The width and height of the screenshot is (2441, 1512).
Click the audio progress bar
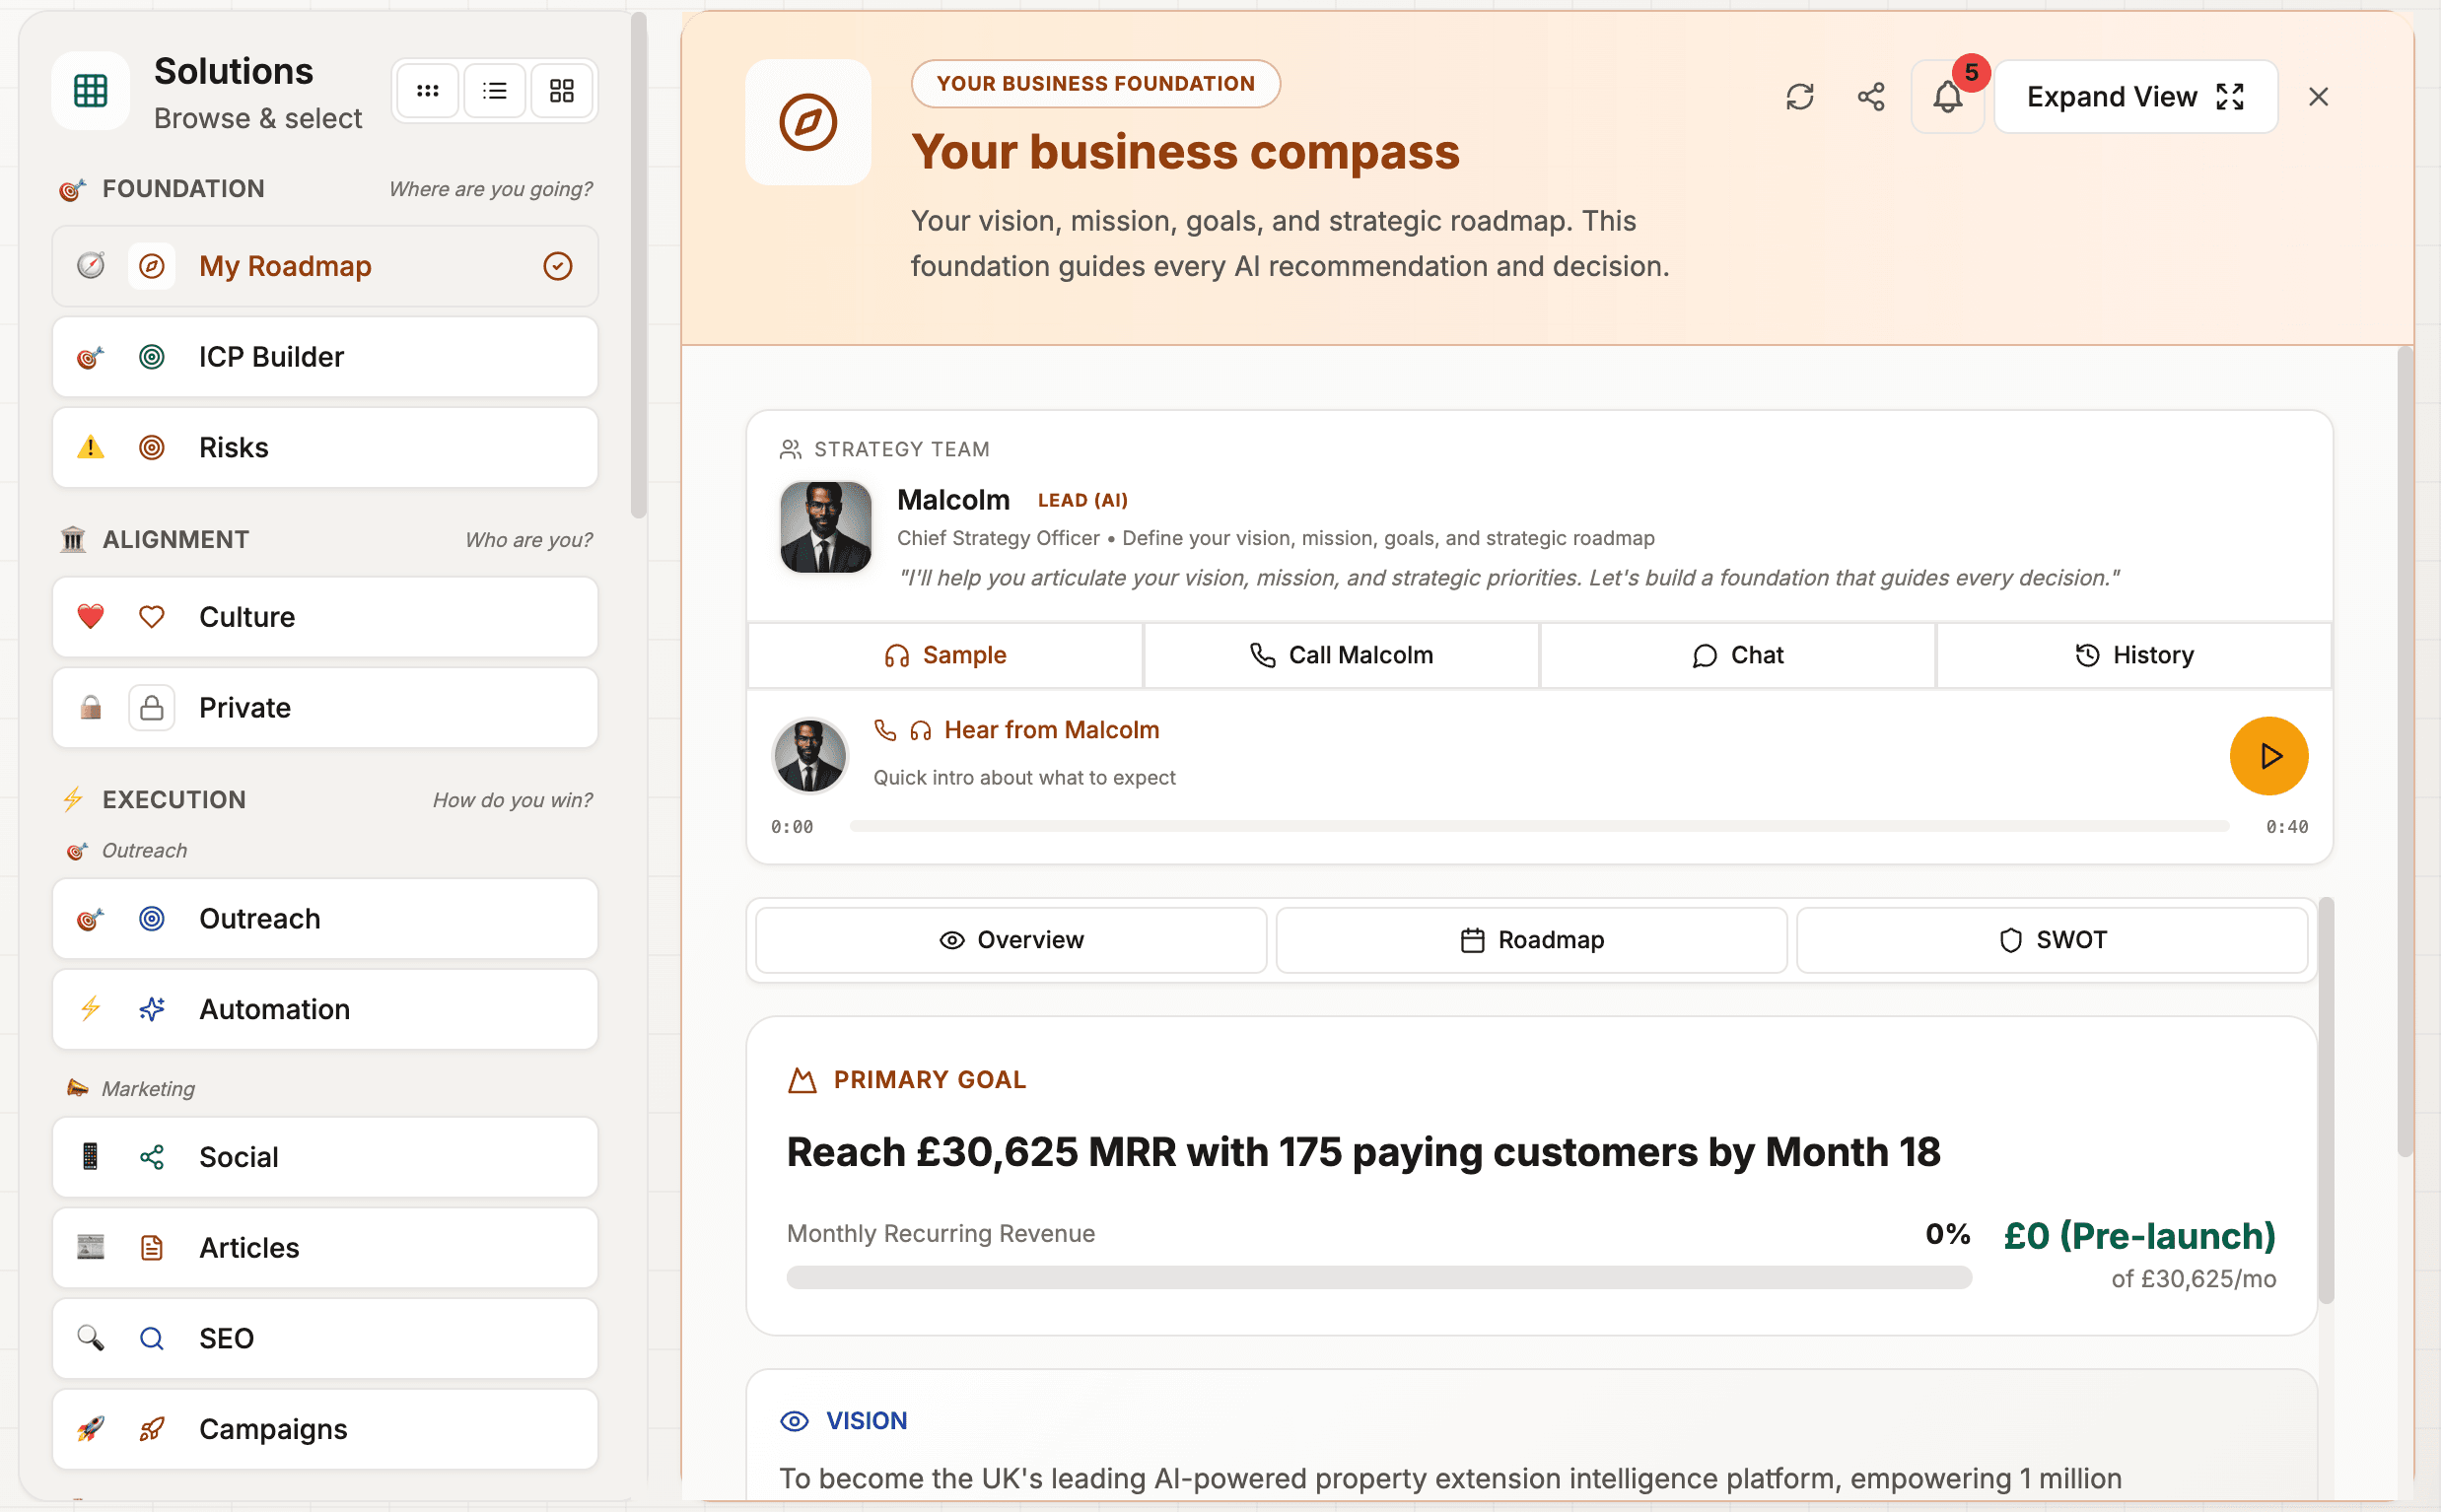(1538, 827)
